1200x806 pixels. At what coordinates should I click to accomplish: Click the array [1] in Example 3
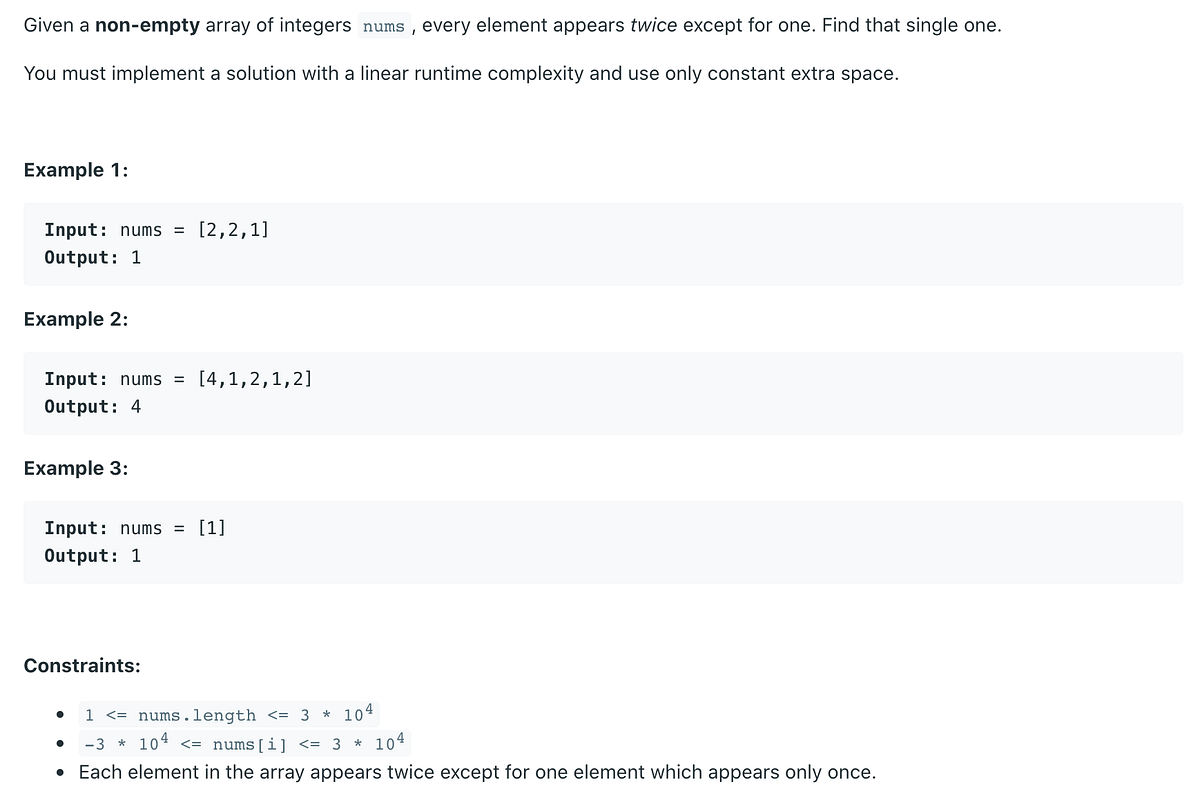[x=212, y=528]
